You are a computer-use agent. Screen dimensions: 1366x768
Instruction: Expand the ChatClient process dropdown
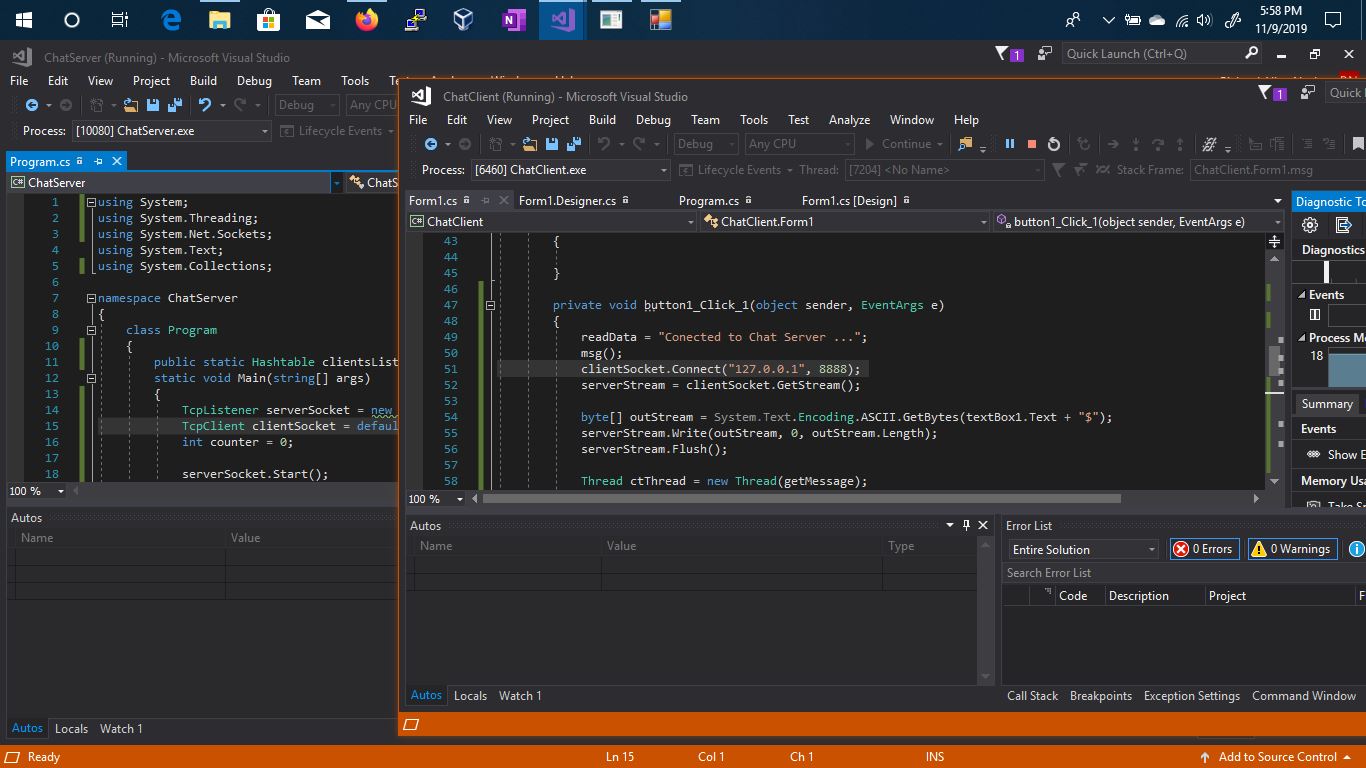click(662, 170)
